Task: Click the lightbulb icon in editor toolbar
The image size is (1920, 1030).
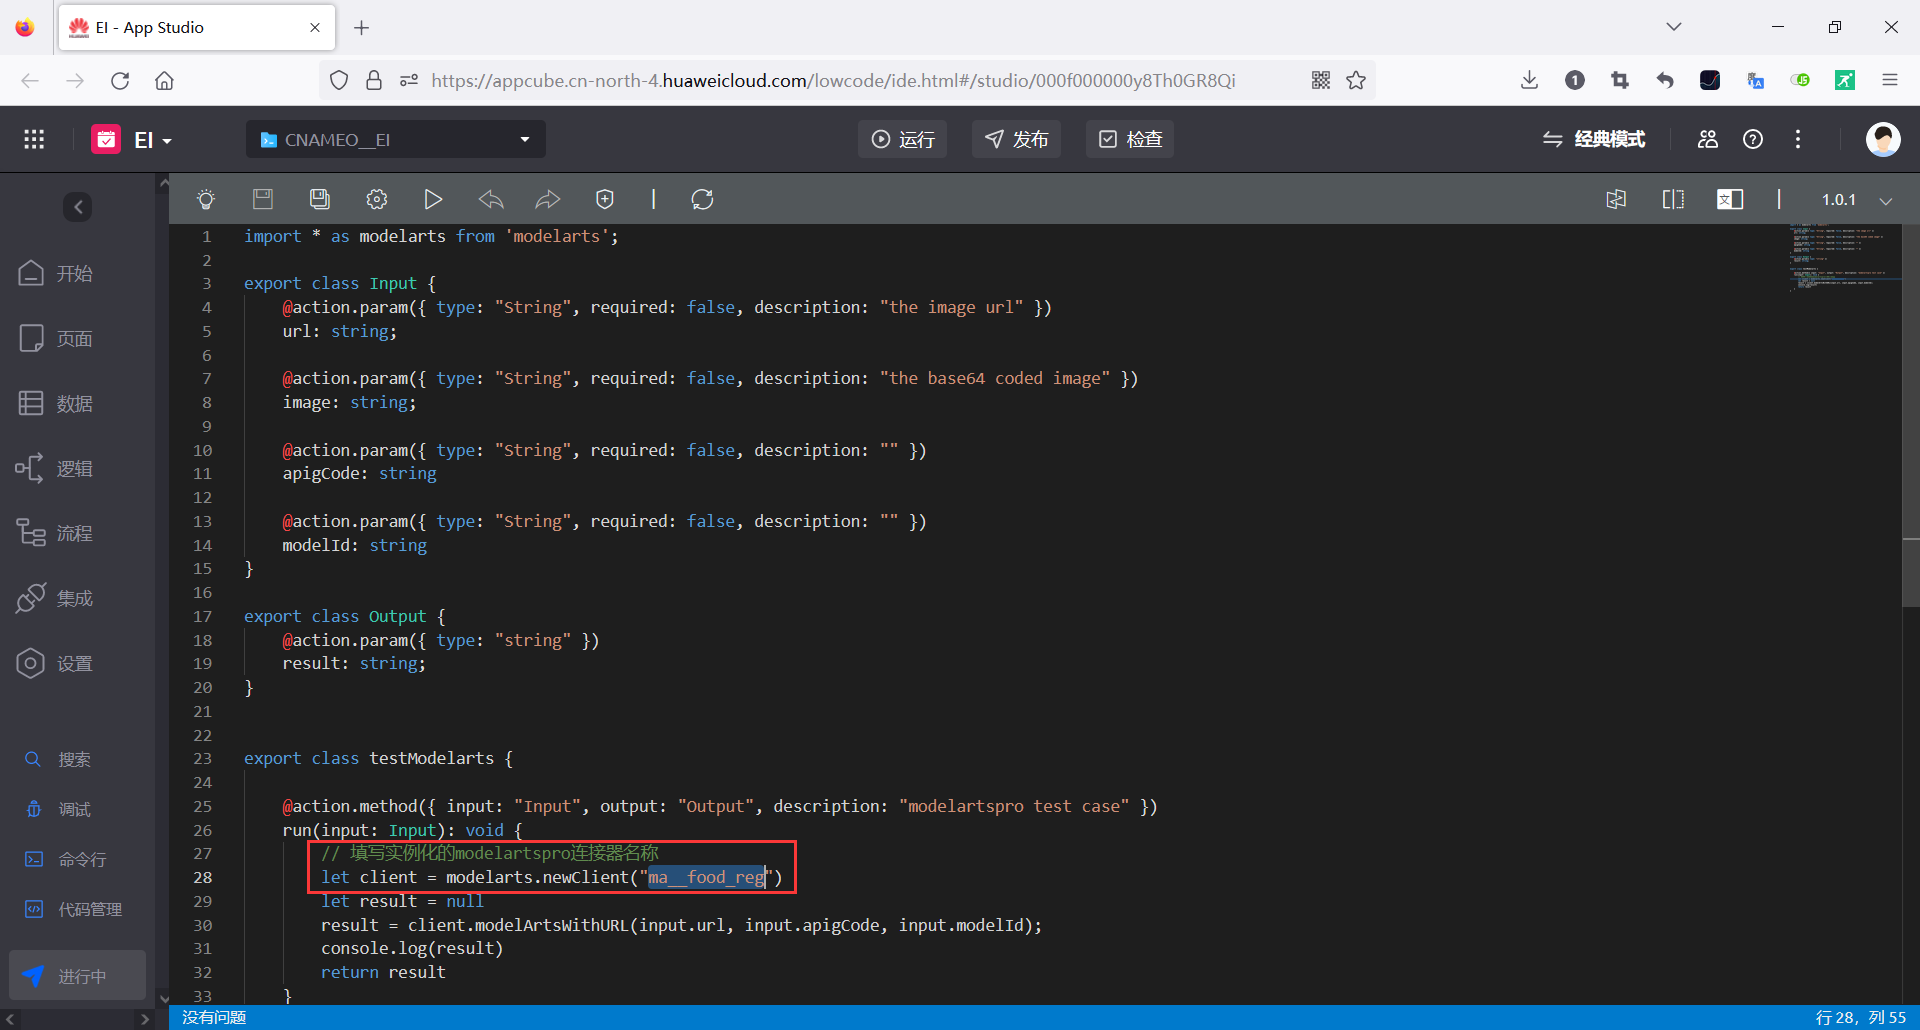Action: pos(206,199)
